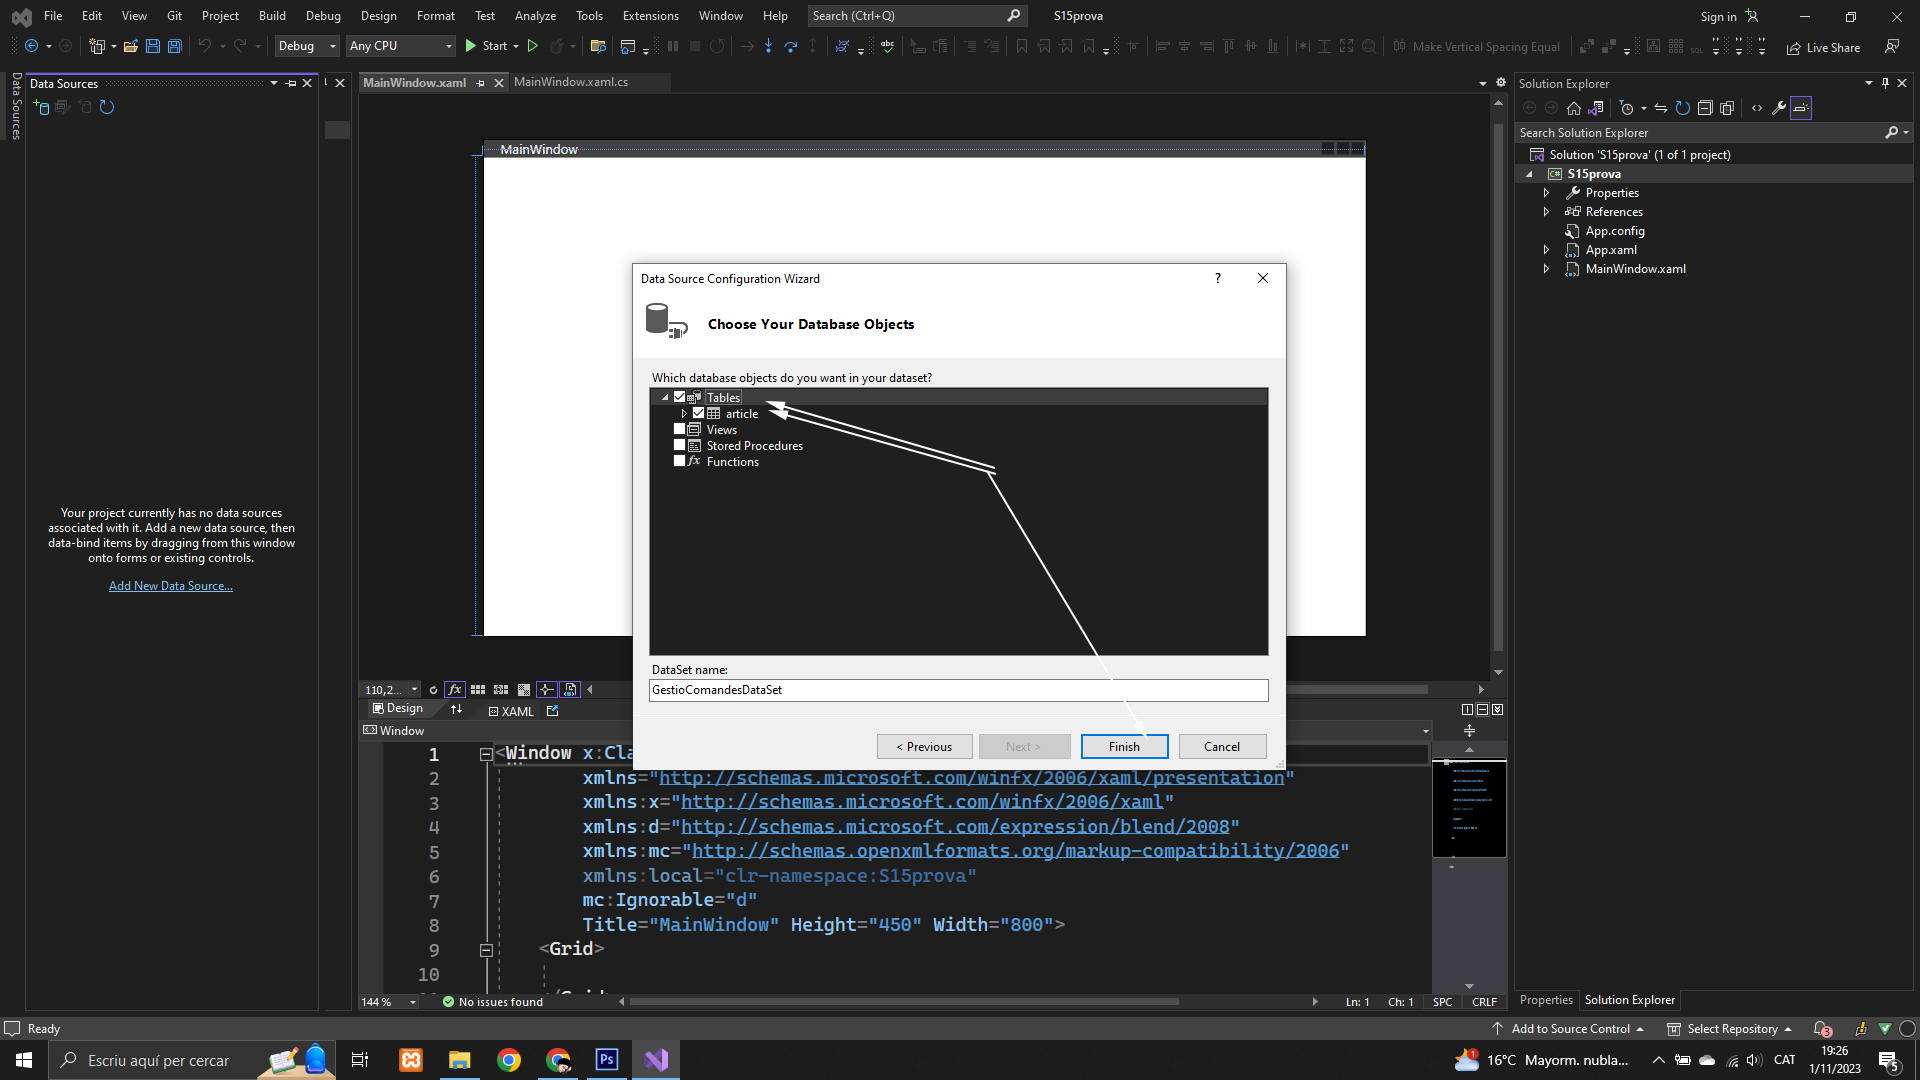Click Refresh icon in Data Sources panel

107,107
